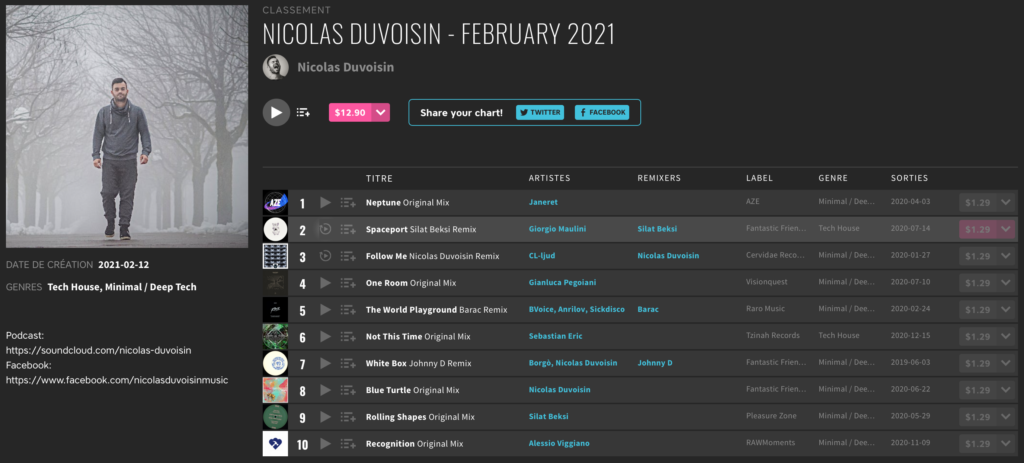Open Nicolas Duvoisin profile name link

(x=345, y=67)
